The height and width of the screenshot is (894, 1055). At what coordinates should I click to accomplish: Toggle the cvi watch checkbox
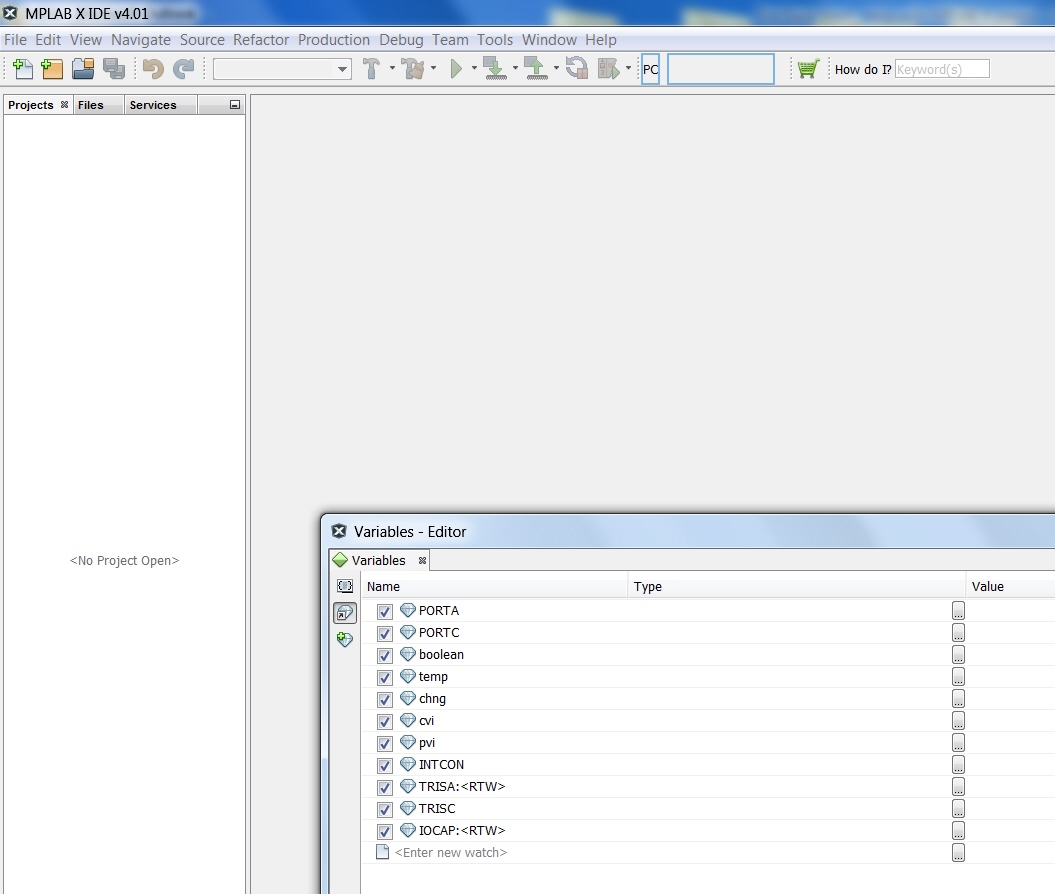coord(385,722)
